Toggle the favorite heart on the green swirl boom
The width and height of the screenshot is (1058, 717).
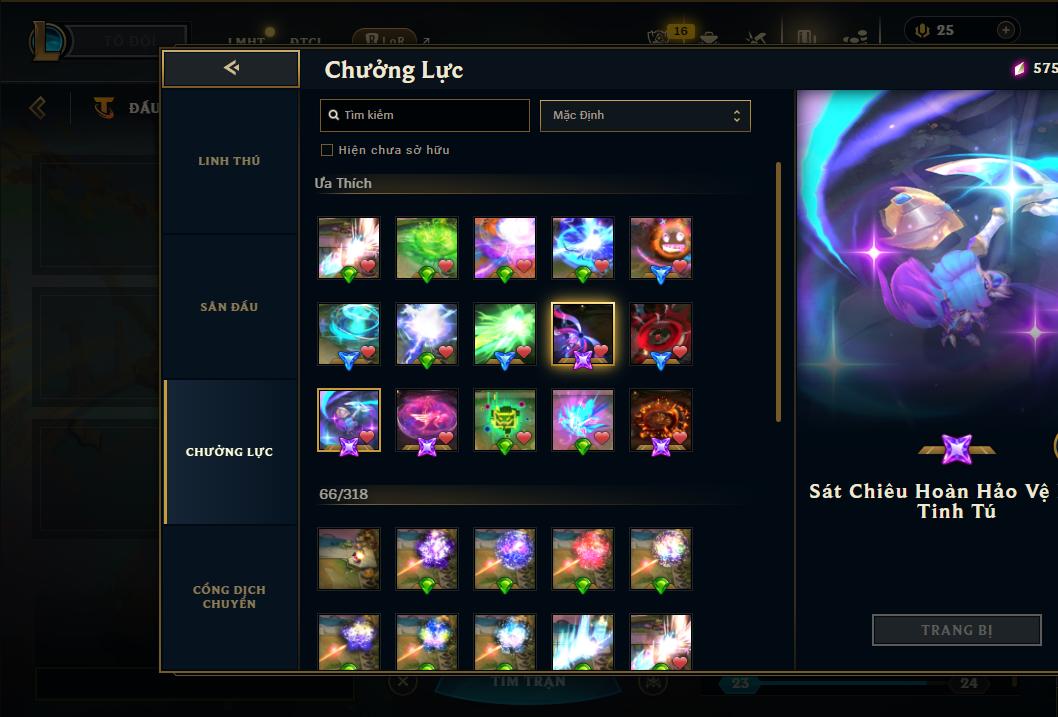coord(445,266)
